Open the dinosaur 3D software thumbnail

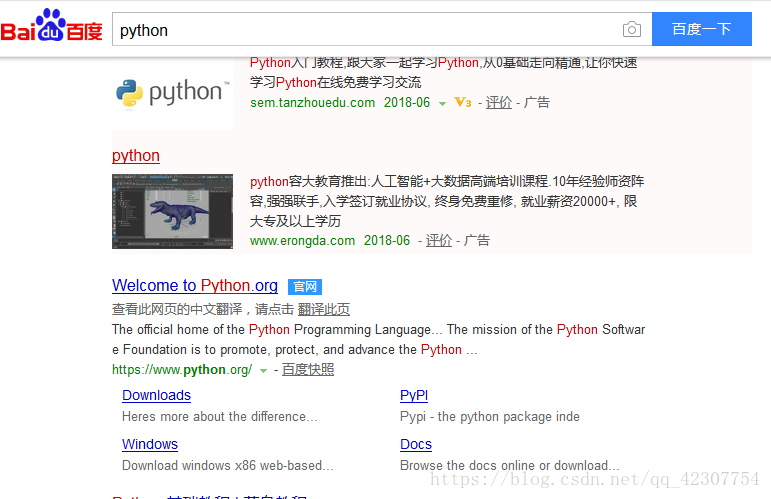pos(173,211)
